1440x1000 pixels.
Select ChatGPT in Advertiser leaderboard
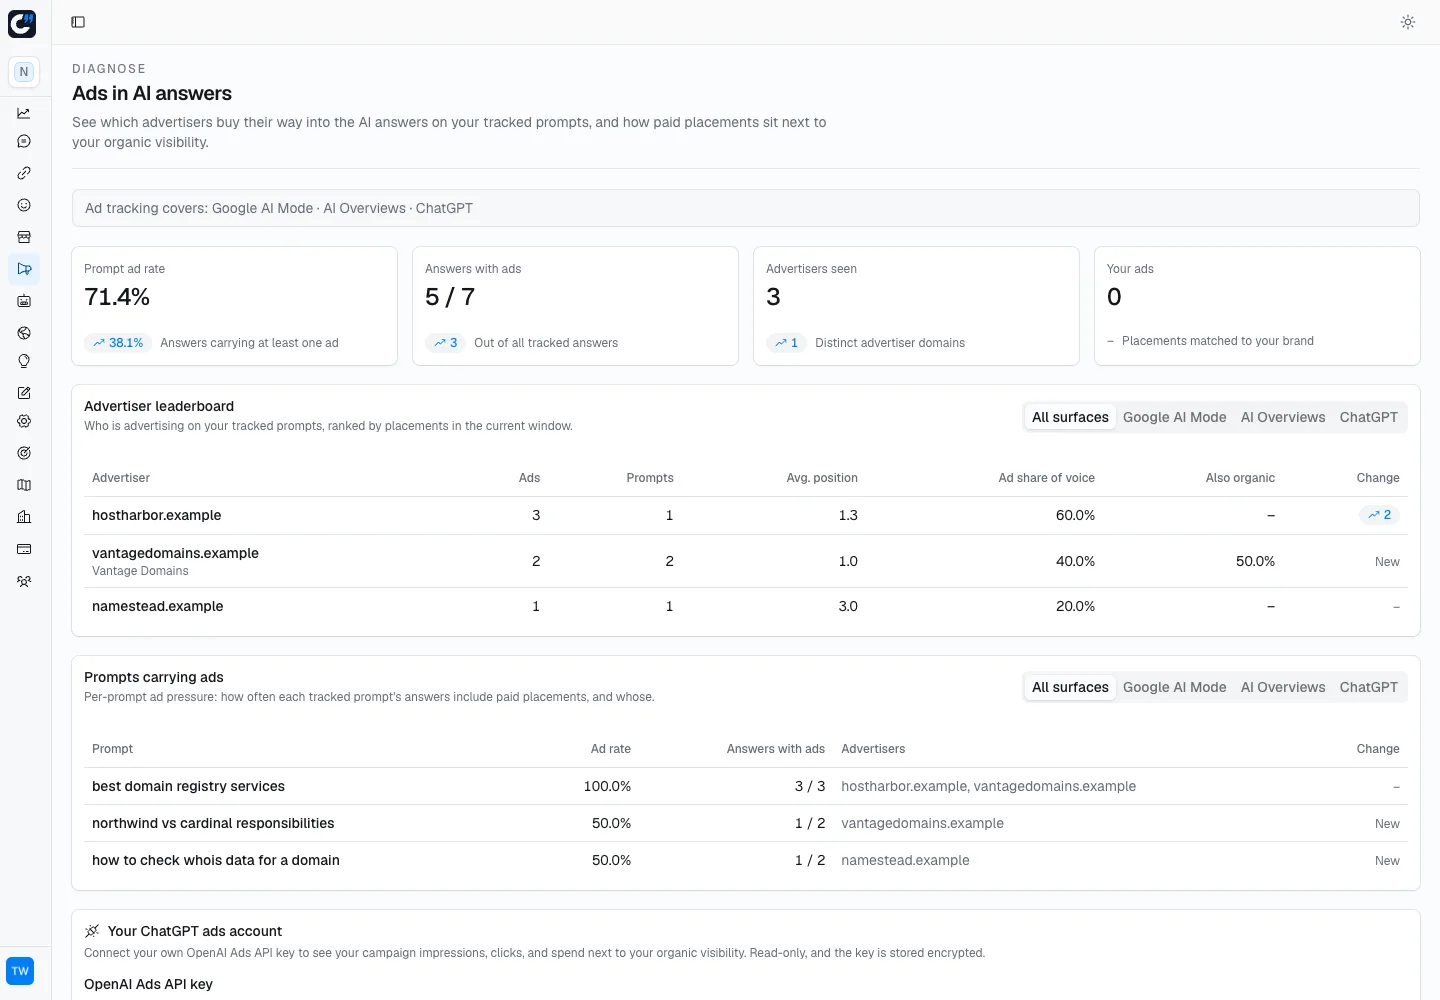[x=1368, y=417]
